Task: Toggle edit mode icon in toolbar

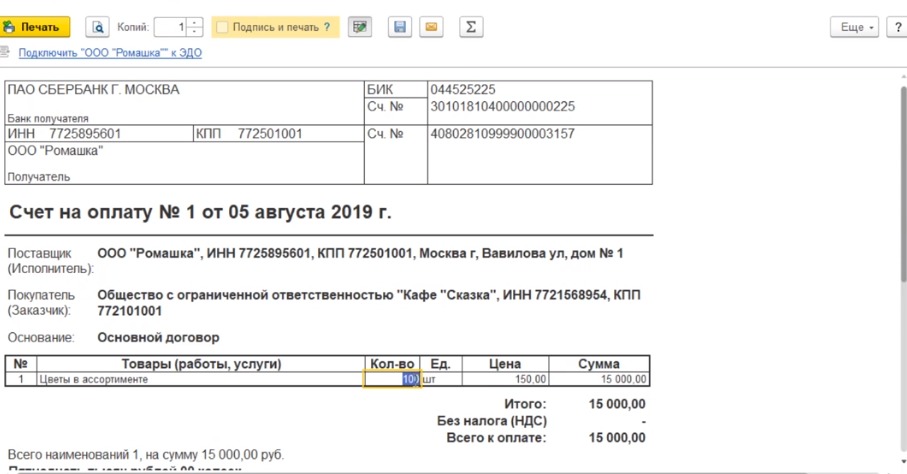Action: (360, 27)
